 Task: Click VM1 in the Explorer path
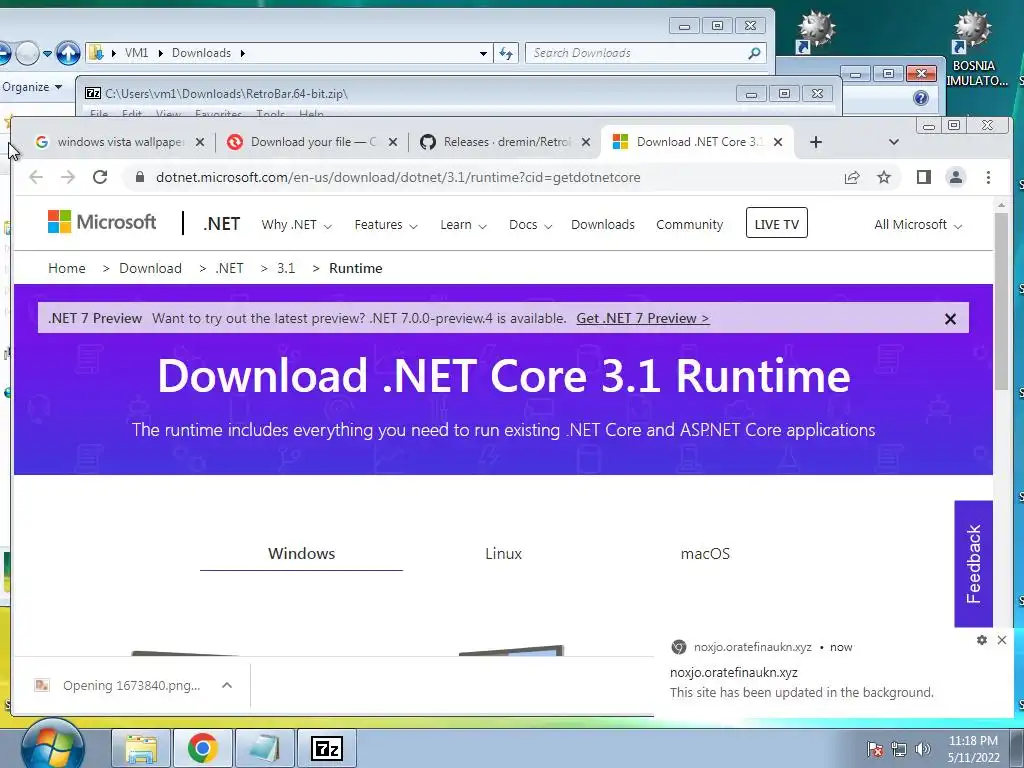tap(136, 53)
